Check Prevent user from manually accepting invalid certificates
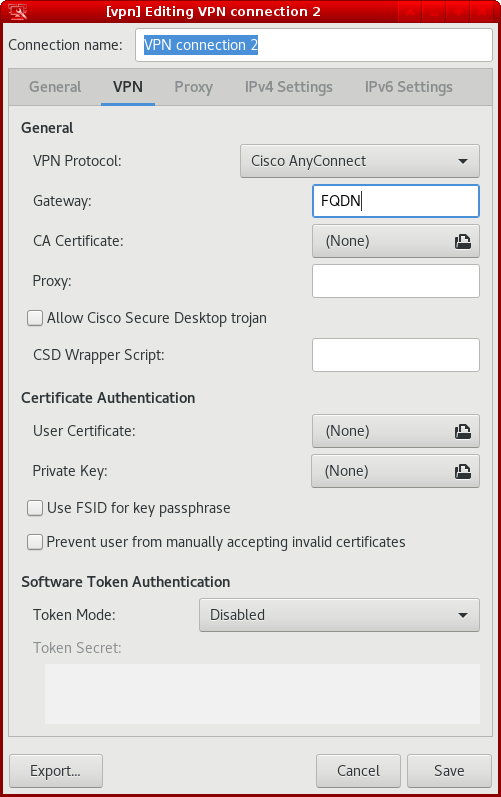 pyautogui.click(x=35, y=542)
